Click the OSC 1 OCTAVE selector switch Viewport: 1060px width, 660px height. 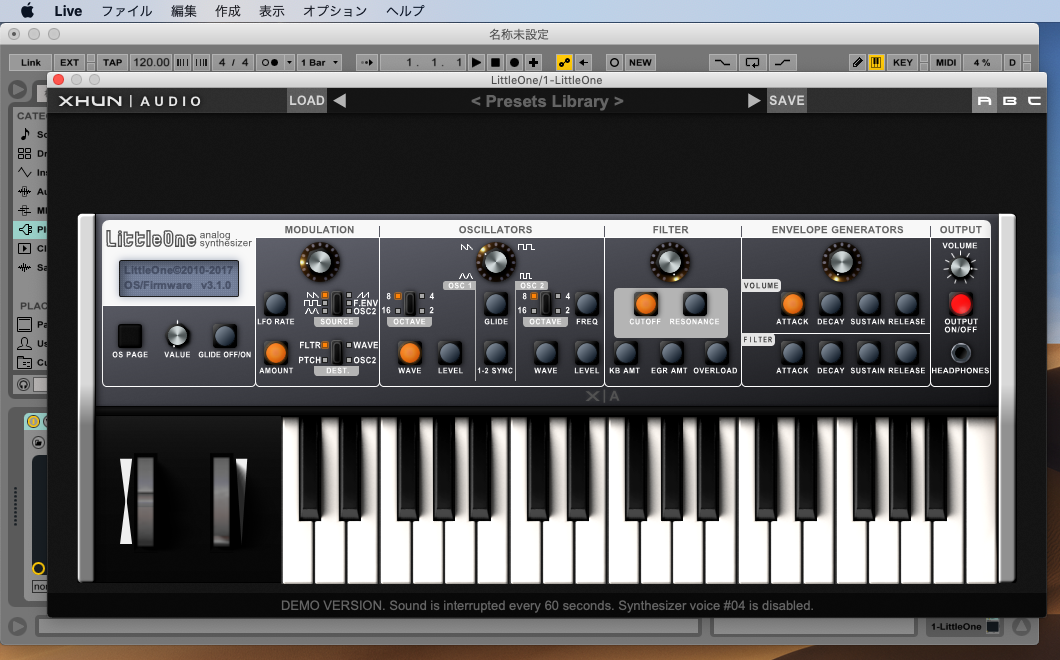coord(410,304)
